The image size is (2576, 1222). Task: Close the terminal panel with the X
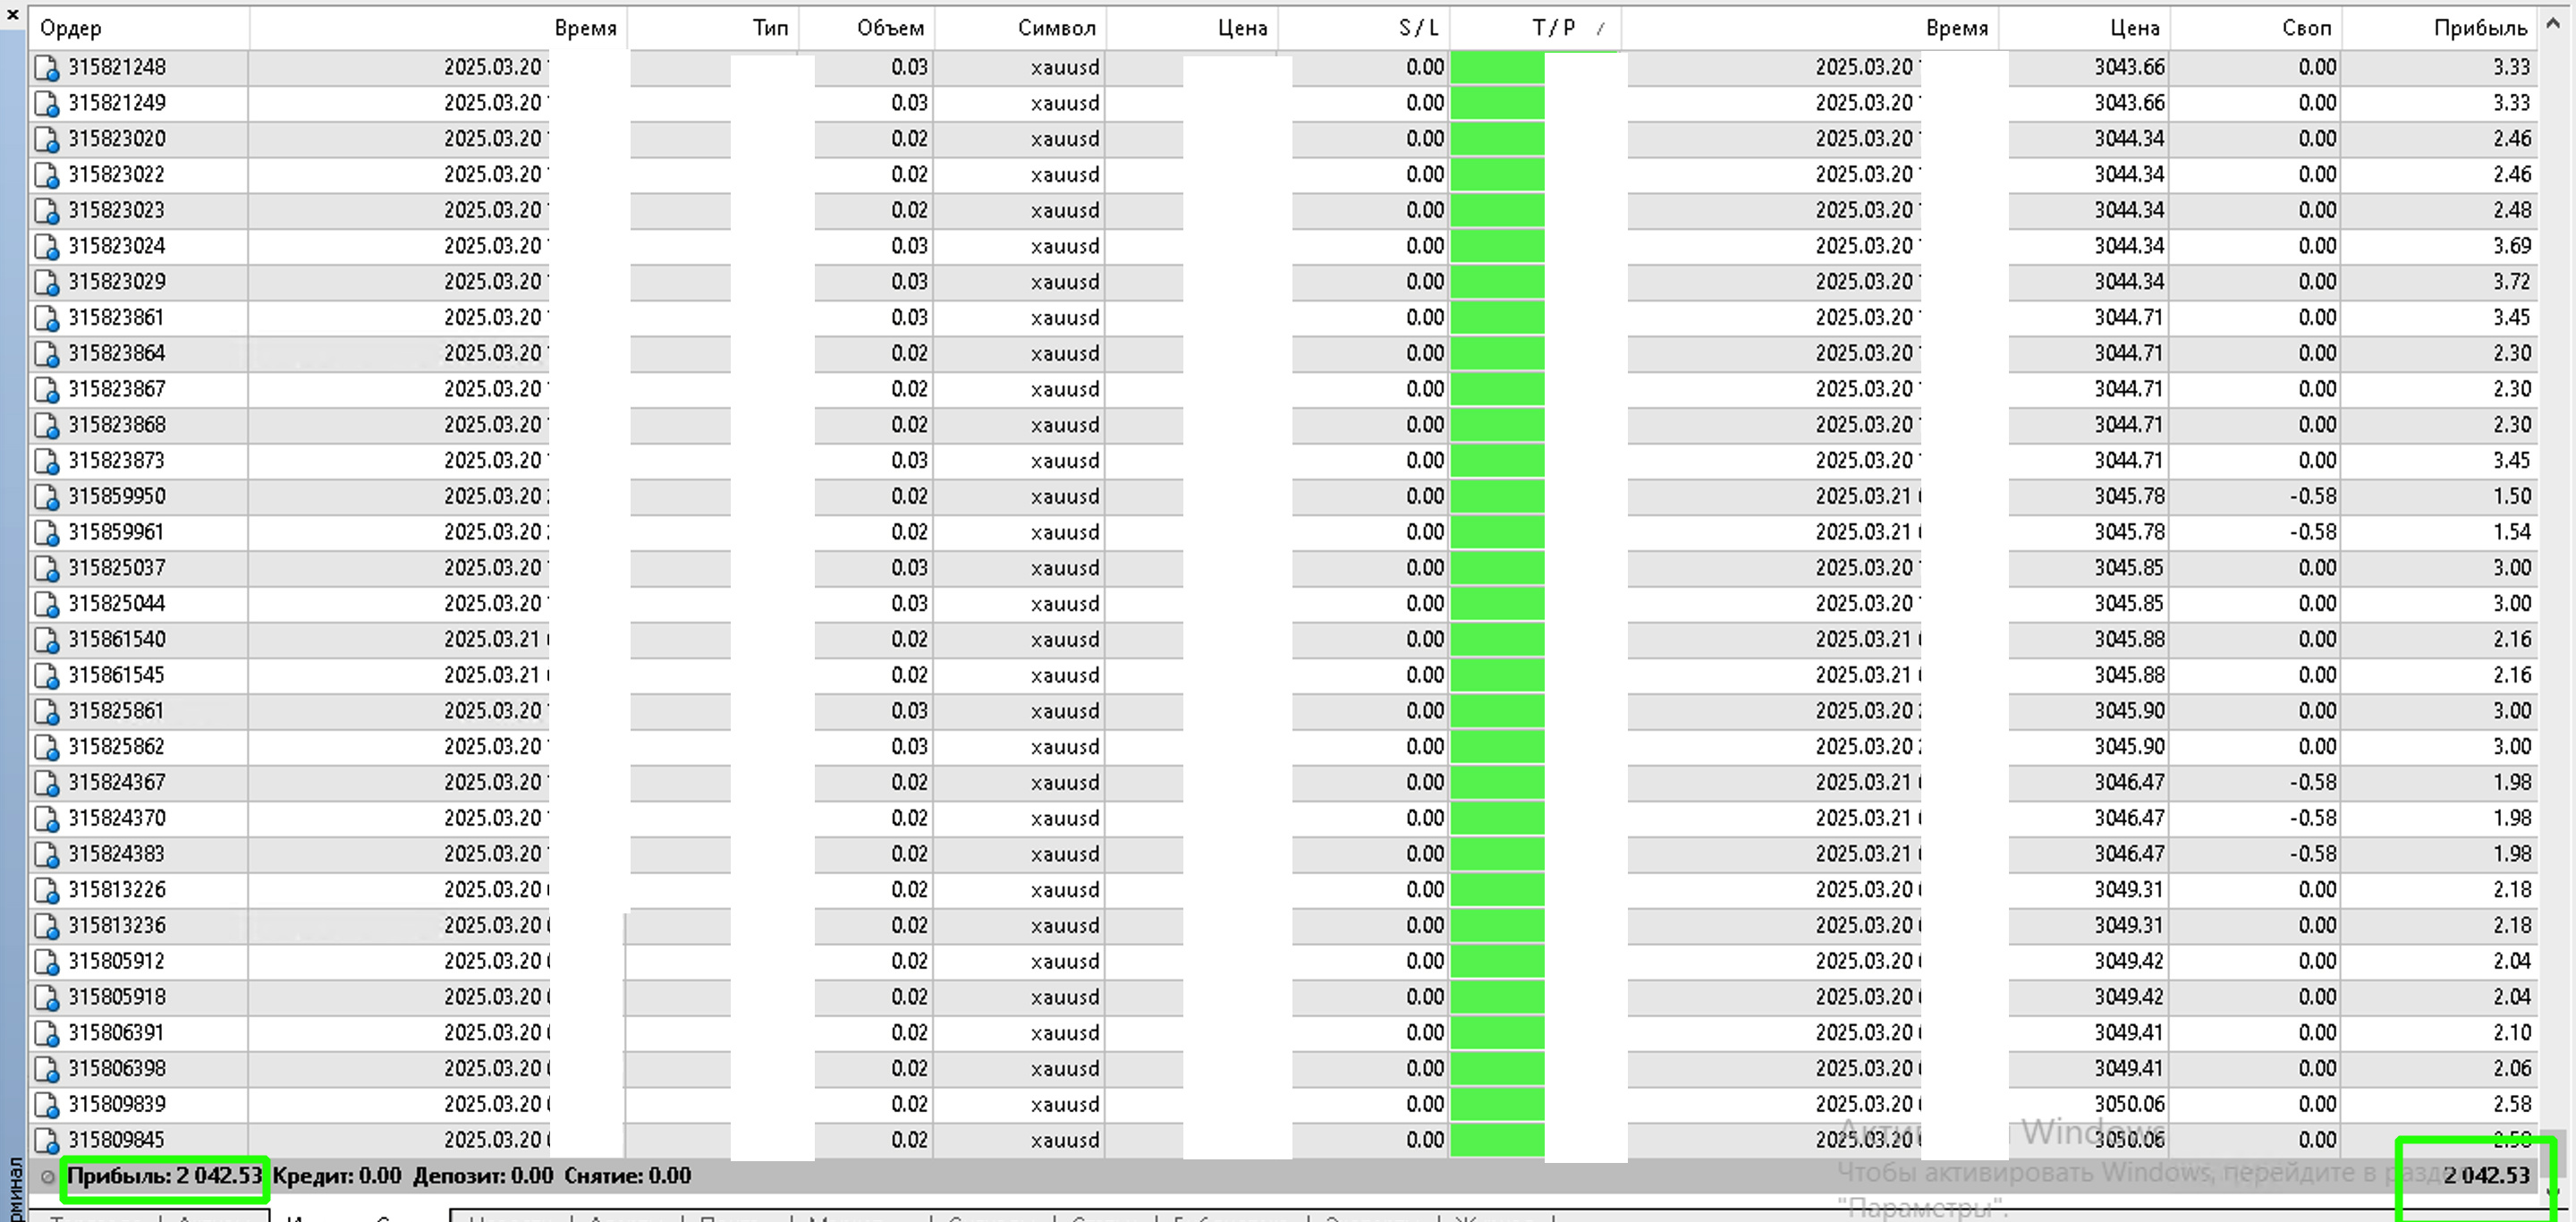[x=12, y=14]
